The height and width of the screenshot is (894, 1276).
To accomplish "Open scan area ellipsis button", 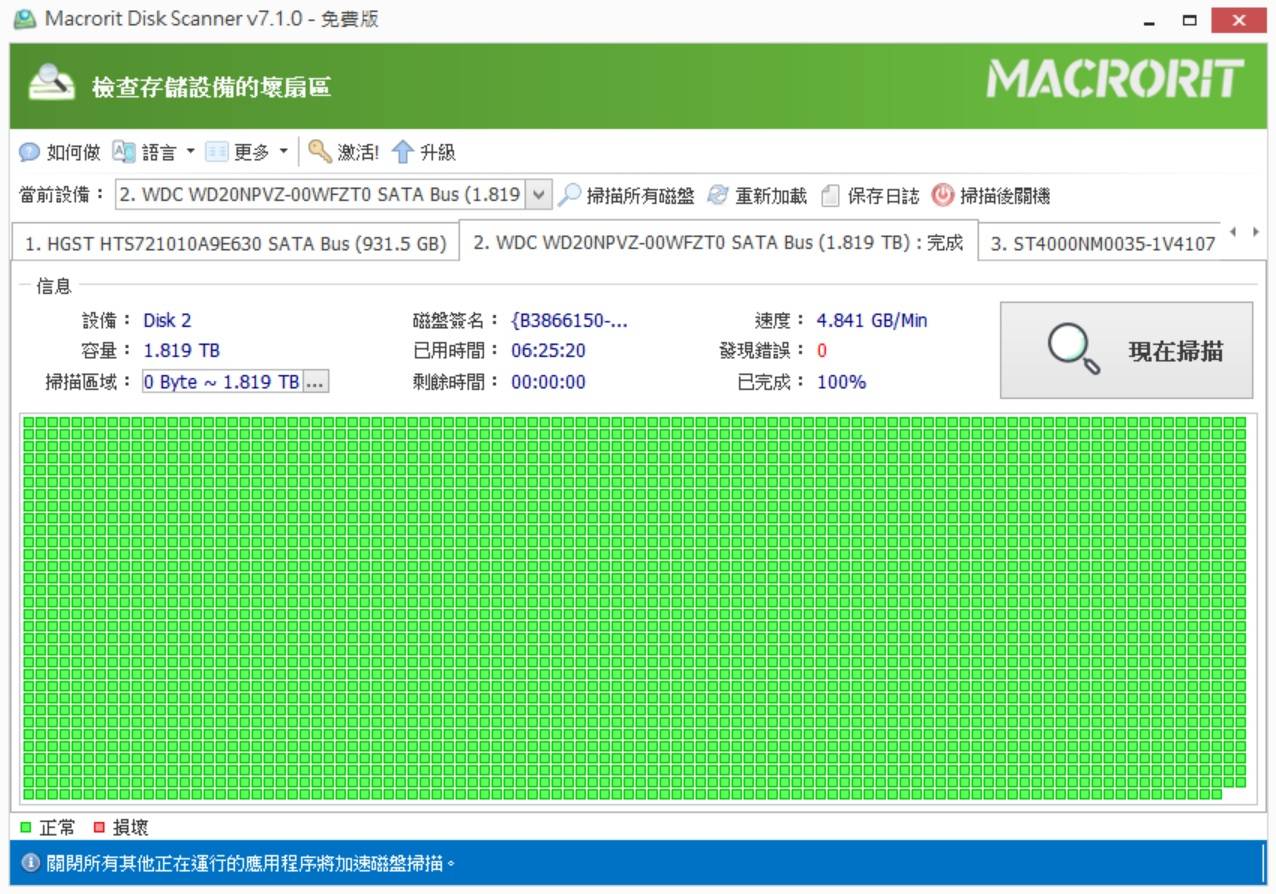I will click(x=315, y=382).
